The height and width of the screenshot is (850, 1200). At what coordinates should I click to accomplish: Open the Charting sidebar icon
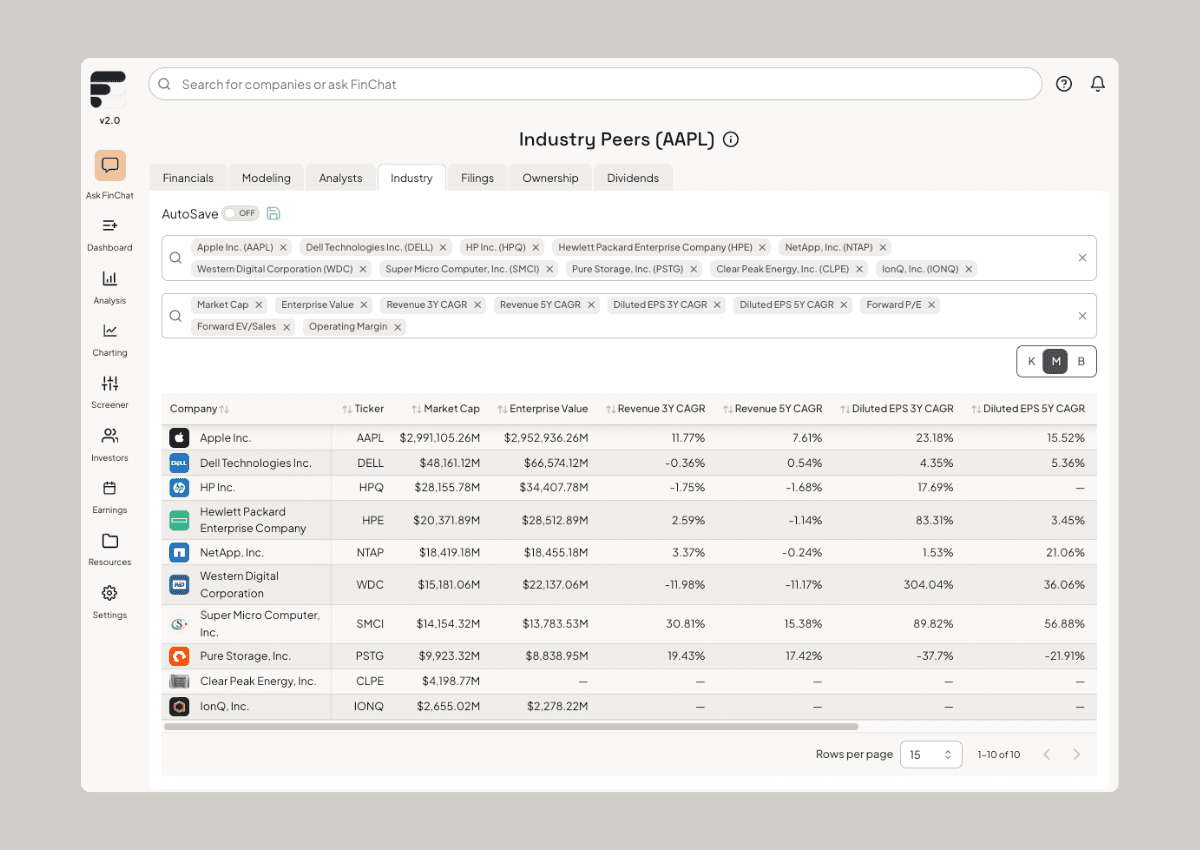110,331
